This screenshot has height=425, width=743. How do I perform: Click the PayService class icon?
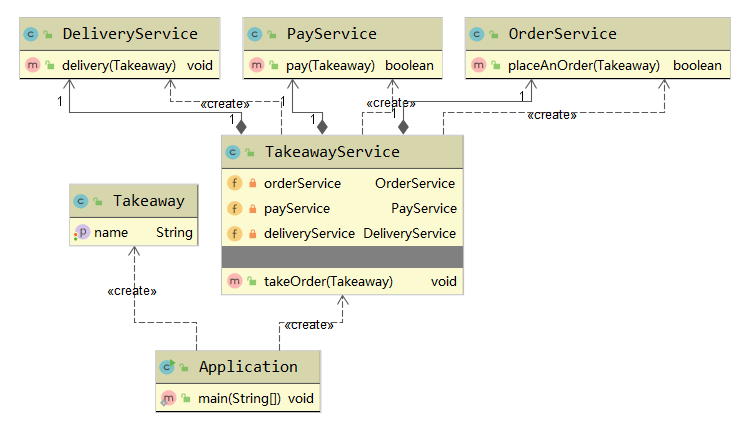[255, 34]
